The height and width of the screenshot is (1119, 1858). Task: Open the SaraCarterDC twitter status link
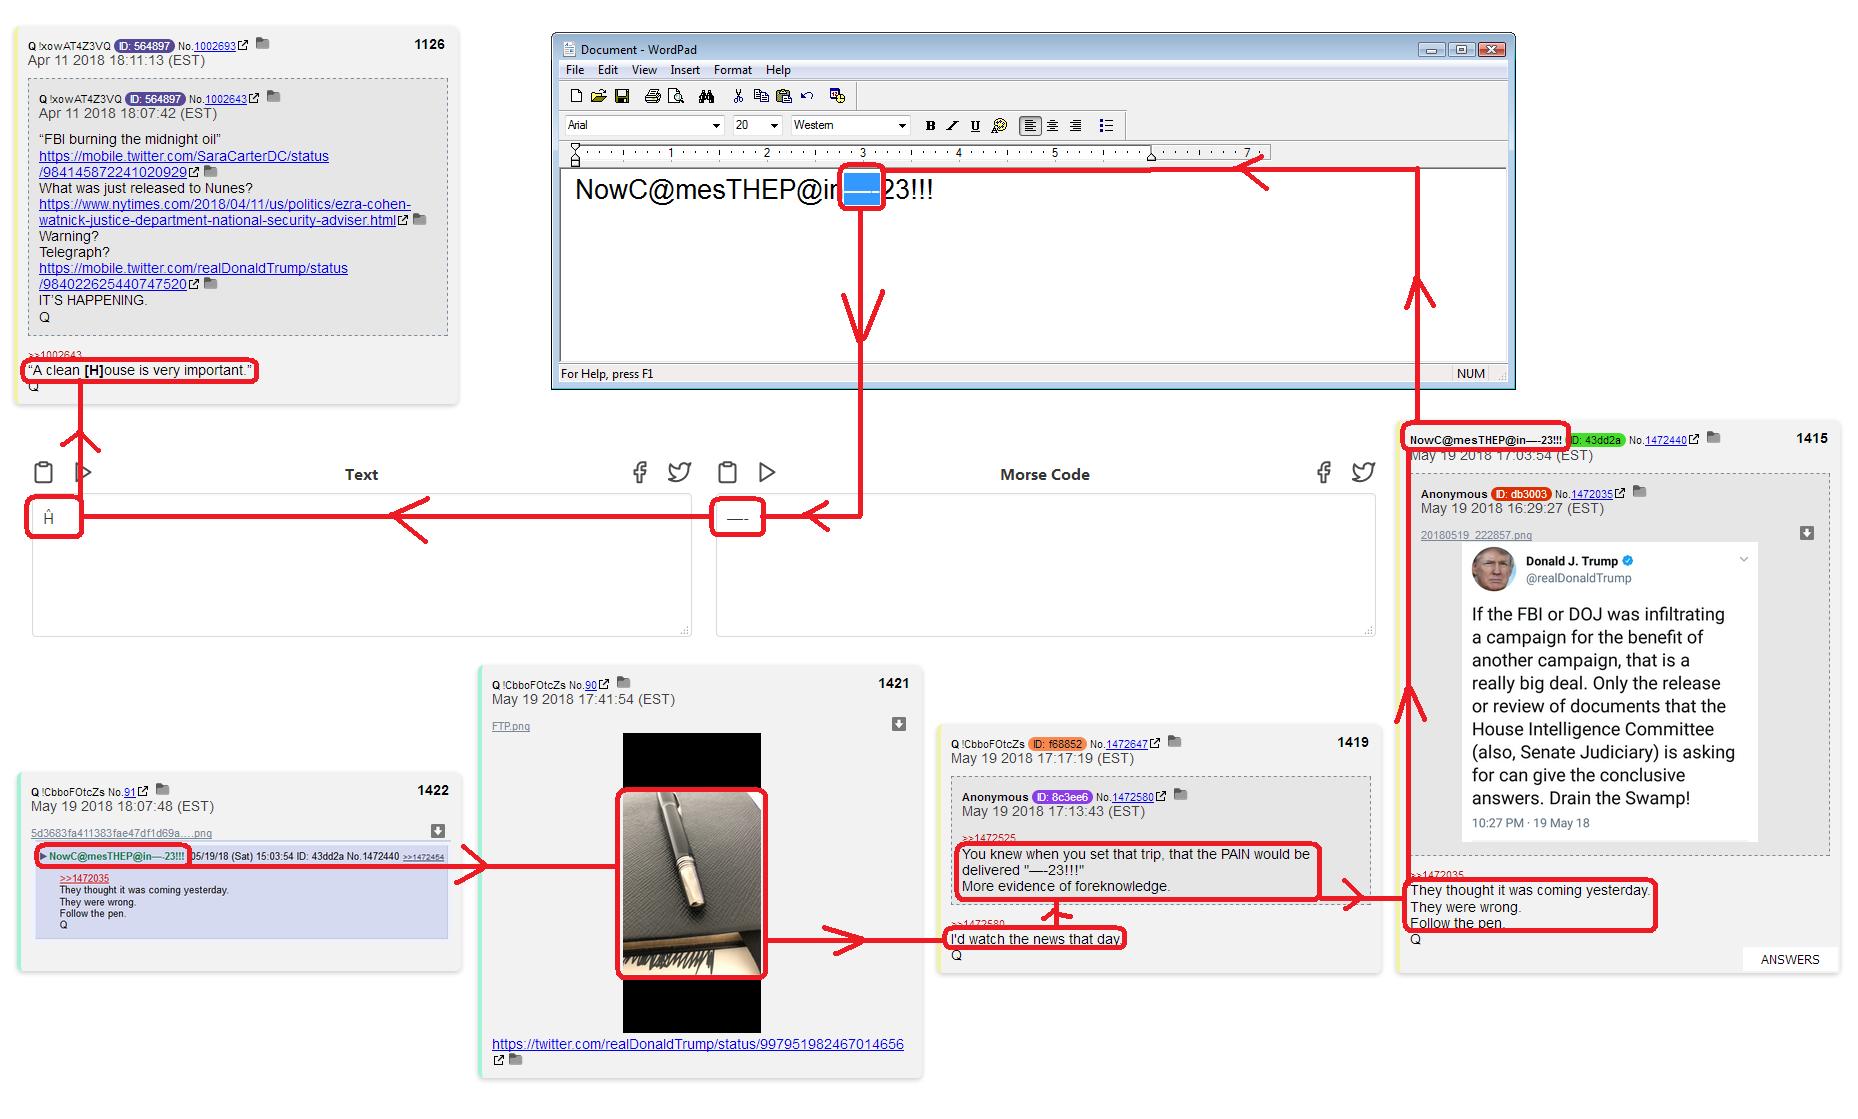tap(184, 164)
